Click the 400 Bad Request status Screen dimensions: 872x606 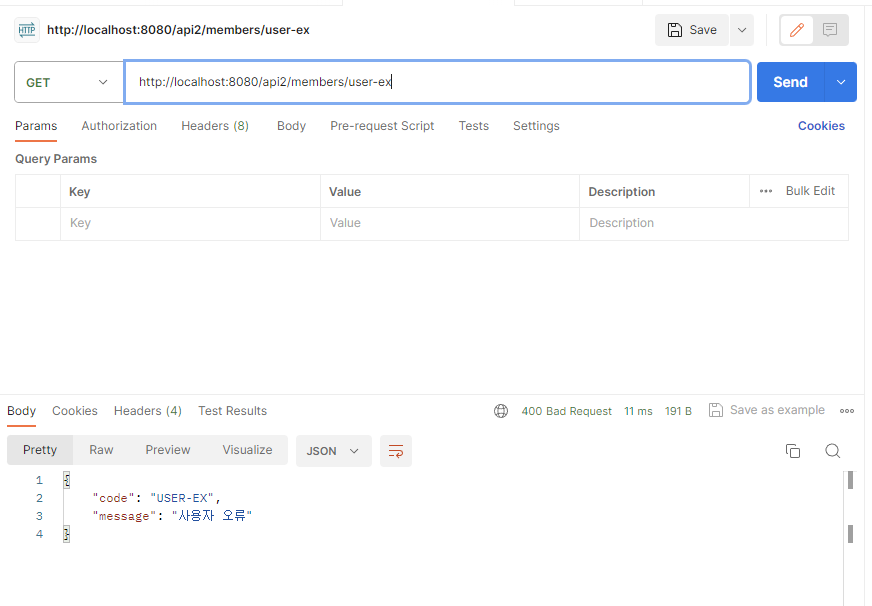pos(566,411)
